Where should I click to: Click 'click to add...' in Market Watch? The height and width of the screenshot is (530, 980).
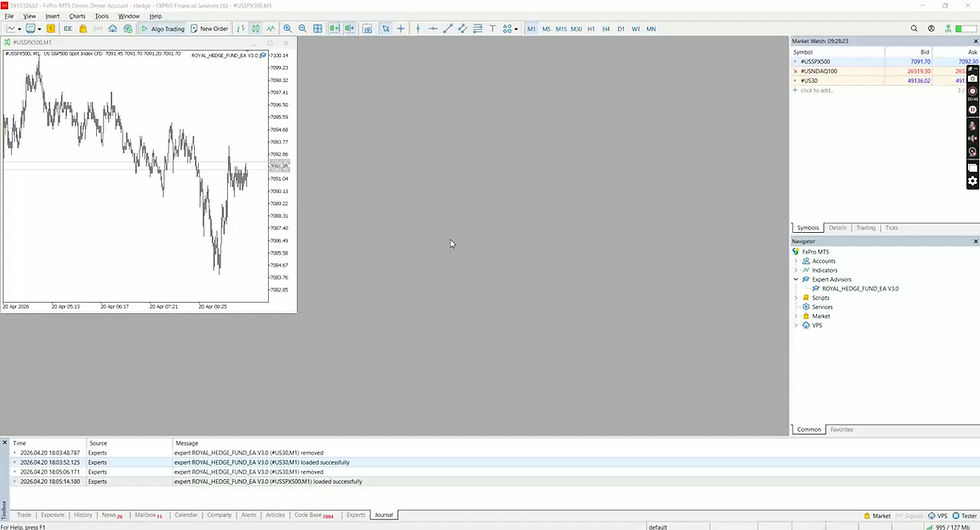[x=817, y=91]
